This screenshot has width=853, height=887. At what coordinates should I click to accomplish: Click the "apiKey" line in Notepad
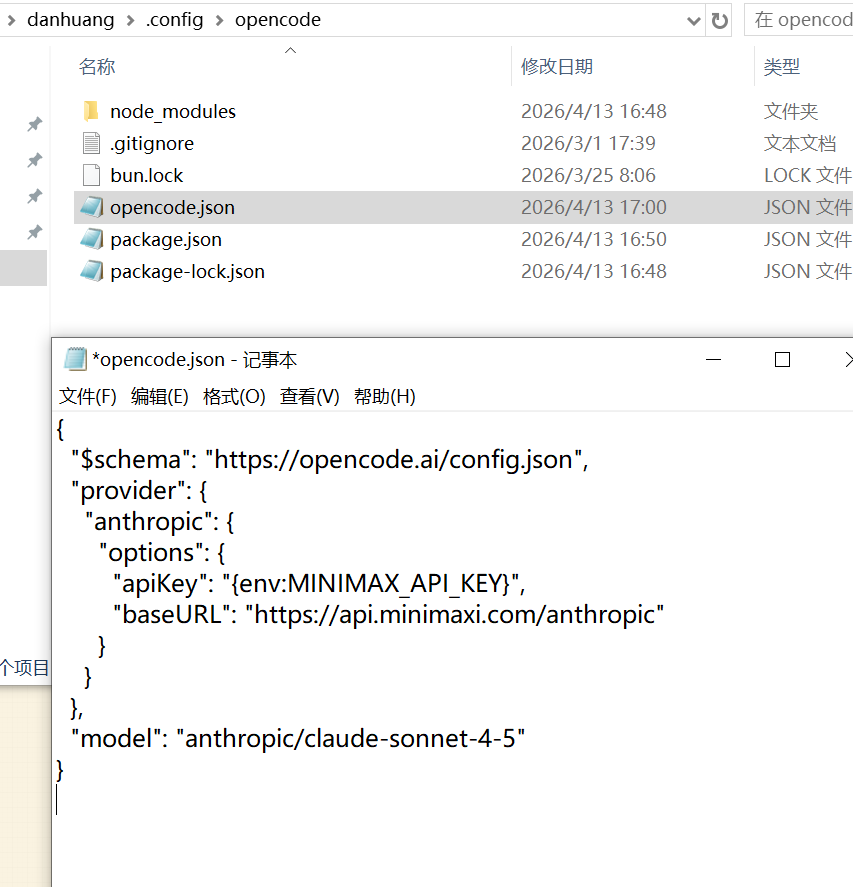[319, 583]
